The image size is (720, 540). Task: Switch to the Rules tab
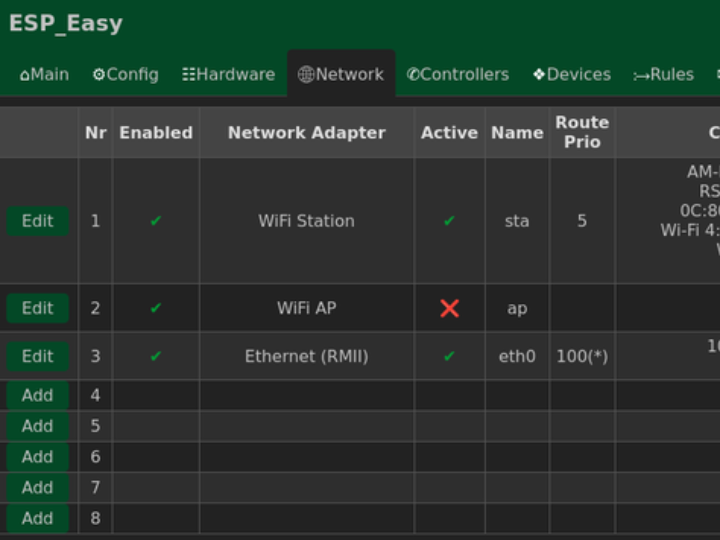coord(663,75)
